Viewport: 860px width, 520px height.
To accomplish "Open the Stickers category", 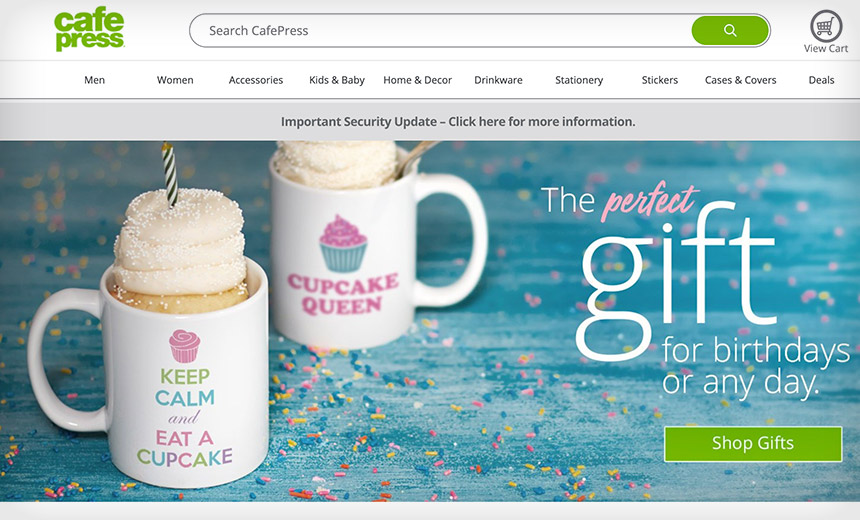I will click(660, 80).
